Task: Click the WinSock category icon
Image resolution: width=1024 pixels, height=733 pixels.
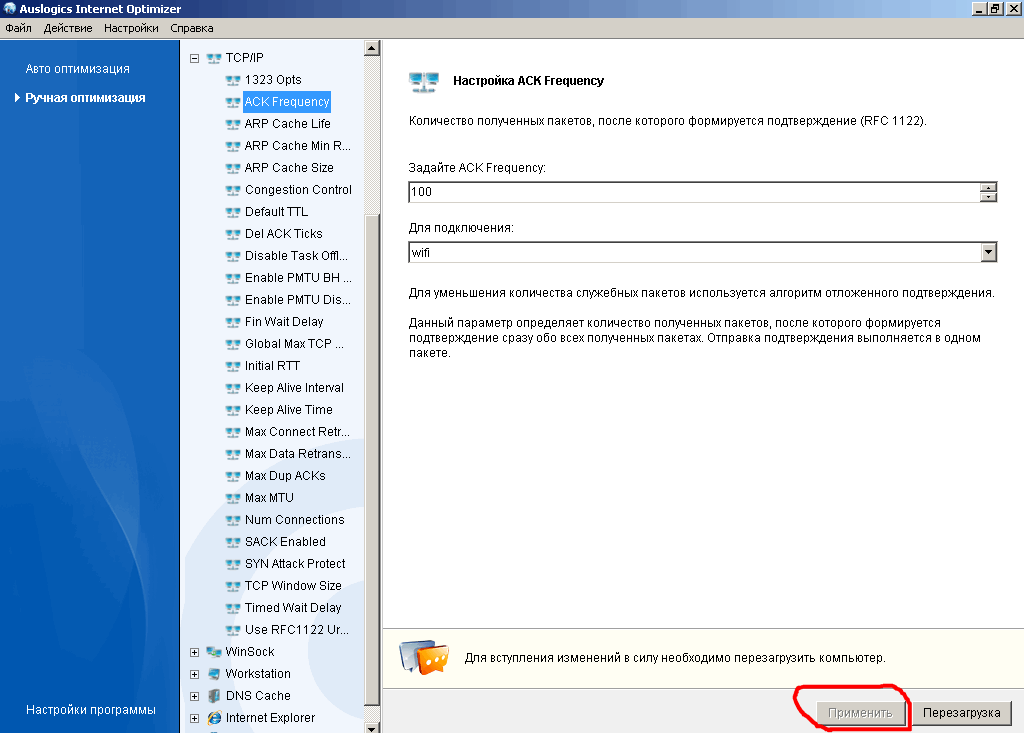Action: tap(214, 652)
